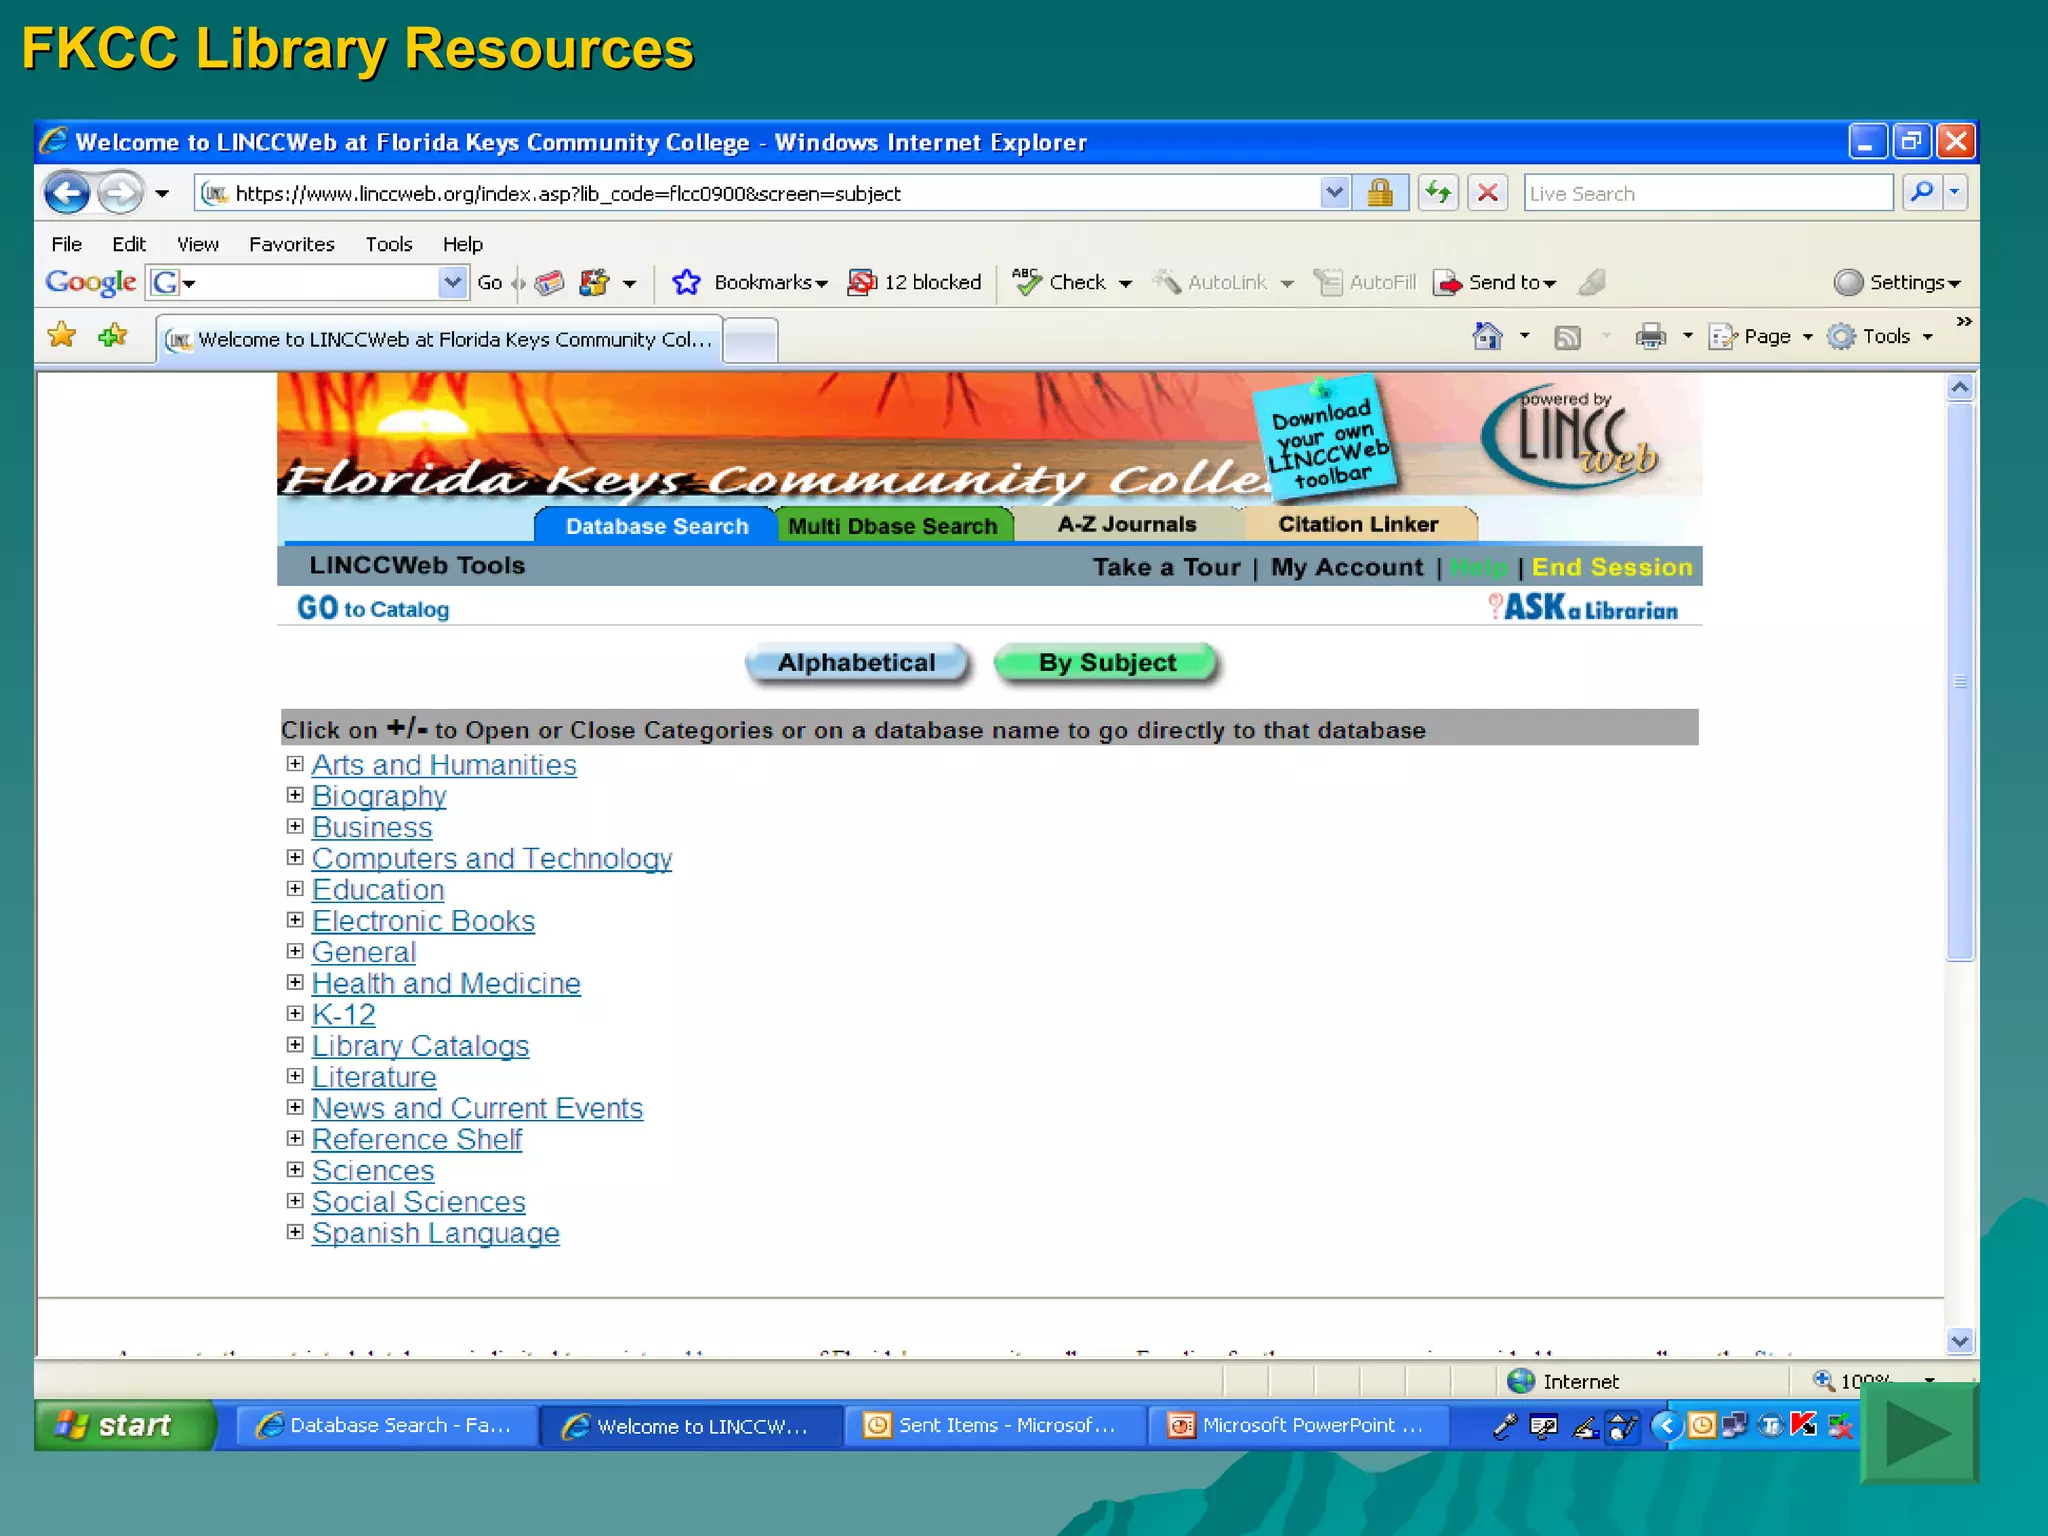
Task: Open the address bar dropdown arrow
Action: click(1334, 192)
